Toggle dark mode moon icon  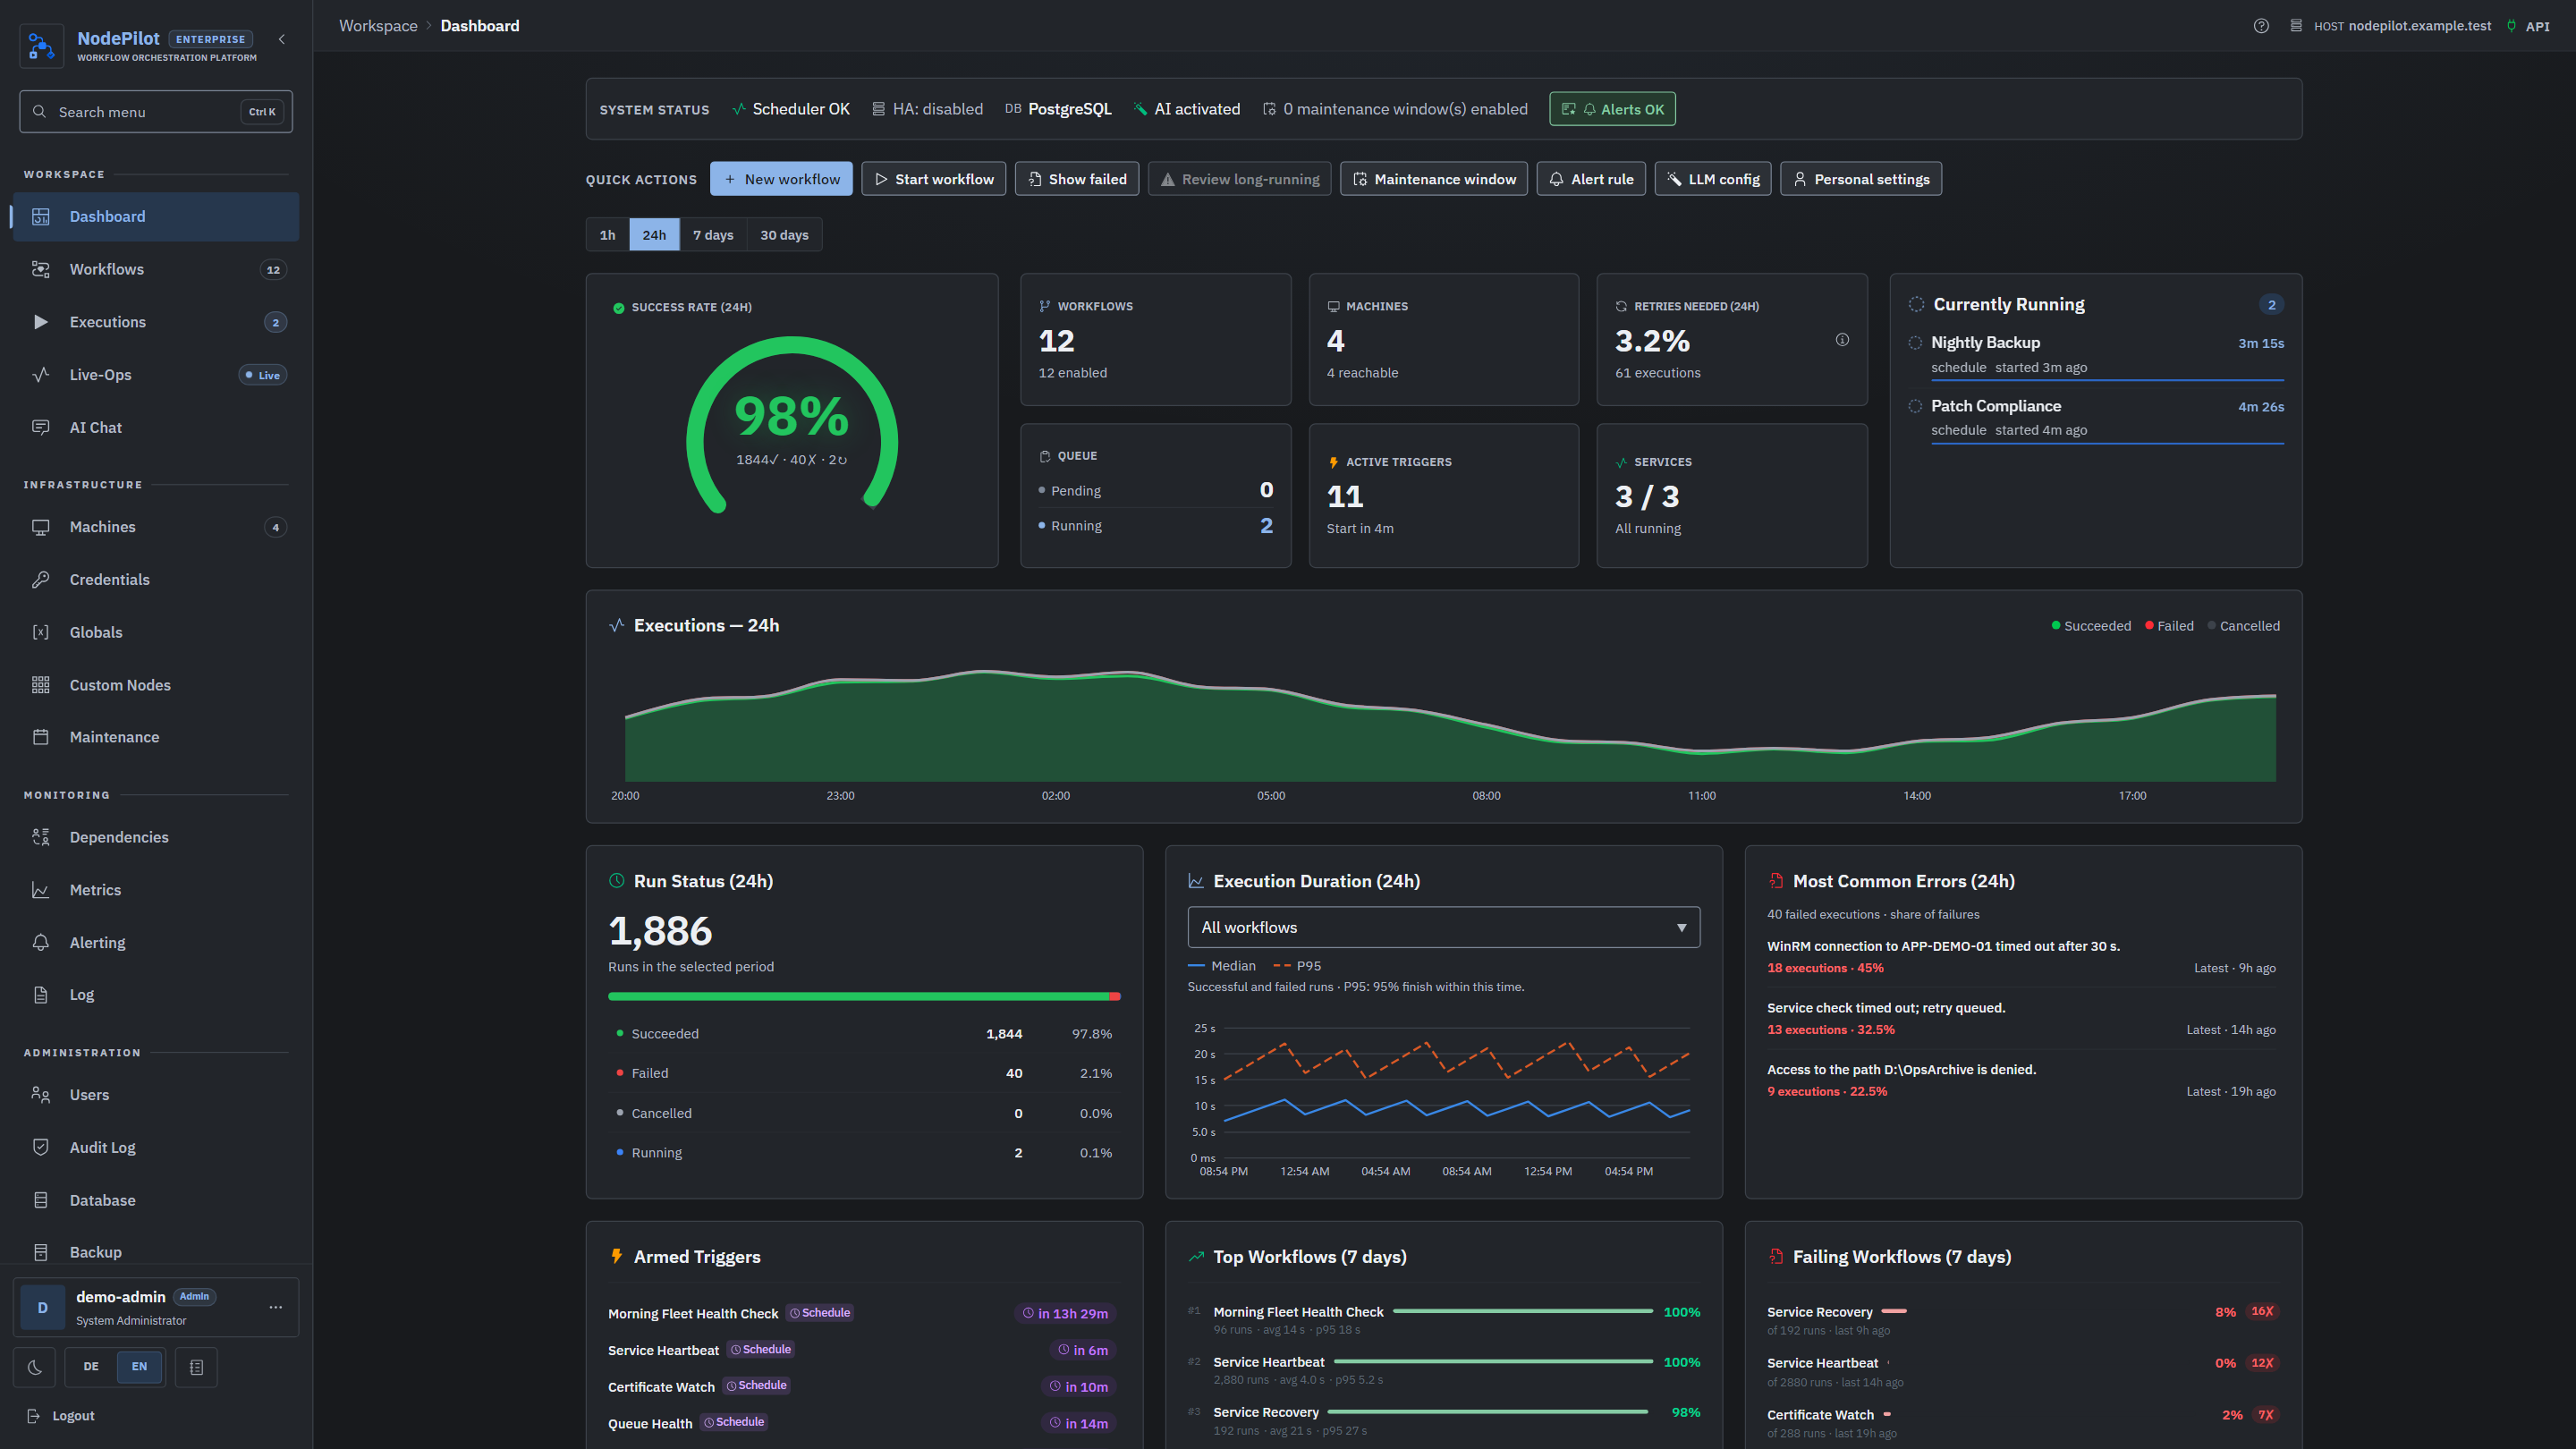[35, 1367]
